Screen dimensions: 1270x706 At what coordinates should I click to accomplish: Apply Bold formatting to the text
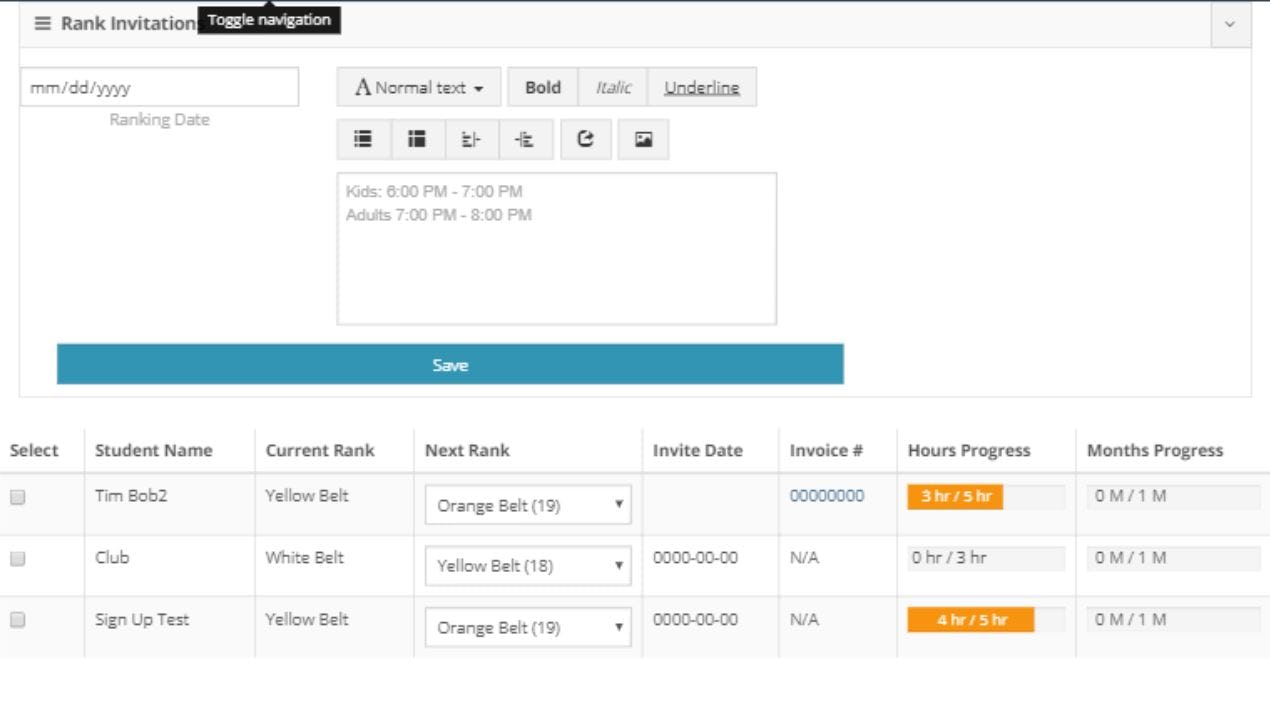coord(542,87)
